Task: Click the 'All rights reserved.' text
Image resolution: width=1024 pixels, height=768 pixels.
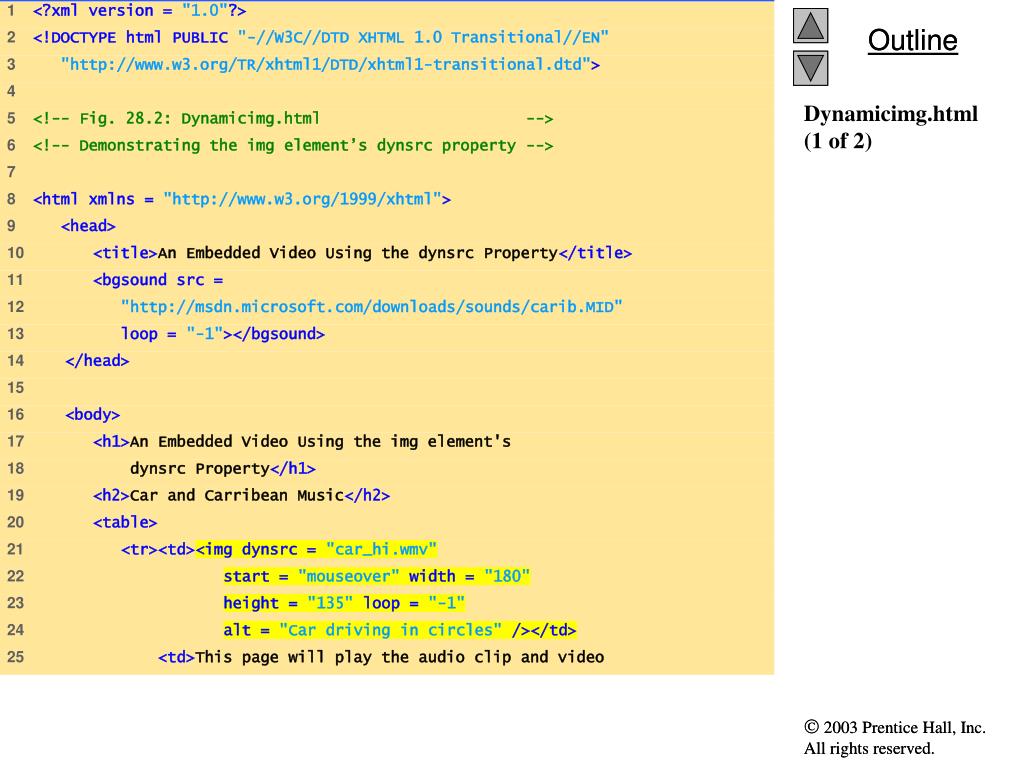Action: [x=869, y=748]
